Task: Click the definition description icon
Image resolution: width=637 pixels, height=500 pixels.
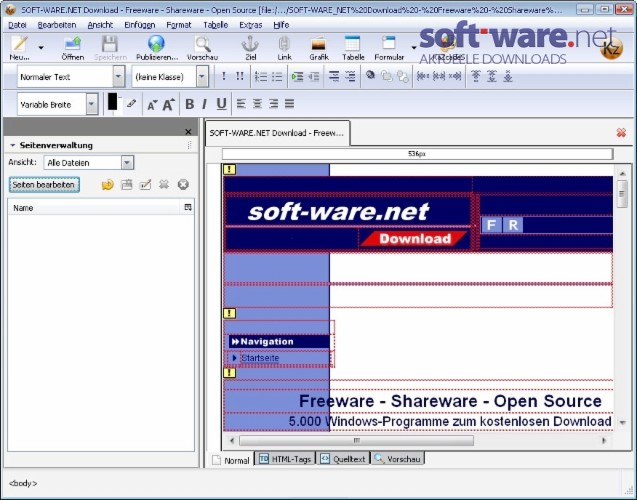Action: coord(350,76)
